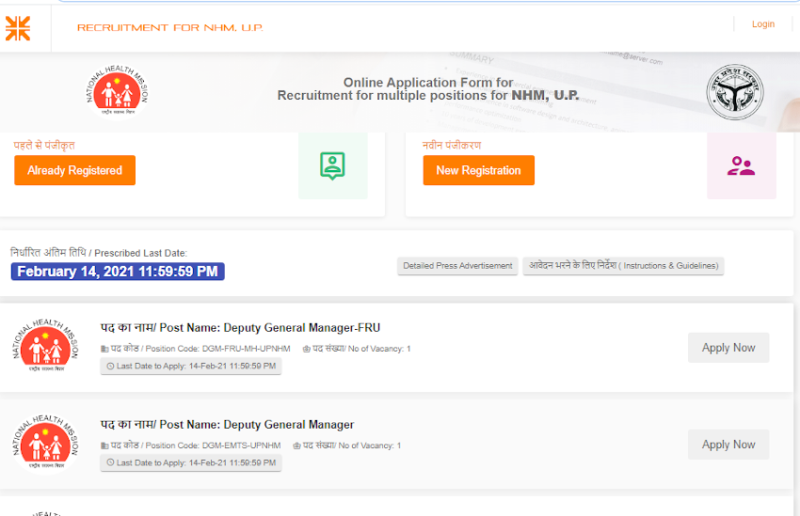Open the Instructions & Guidelines button
The image size is (800, 516).
coord(622,266)
